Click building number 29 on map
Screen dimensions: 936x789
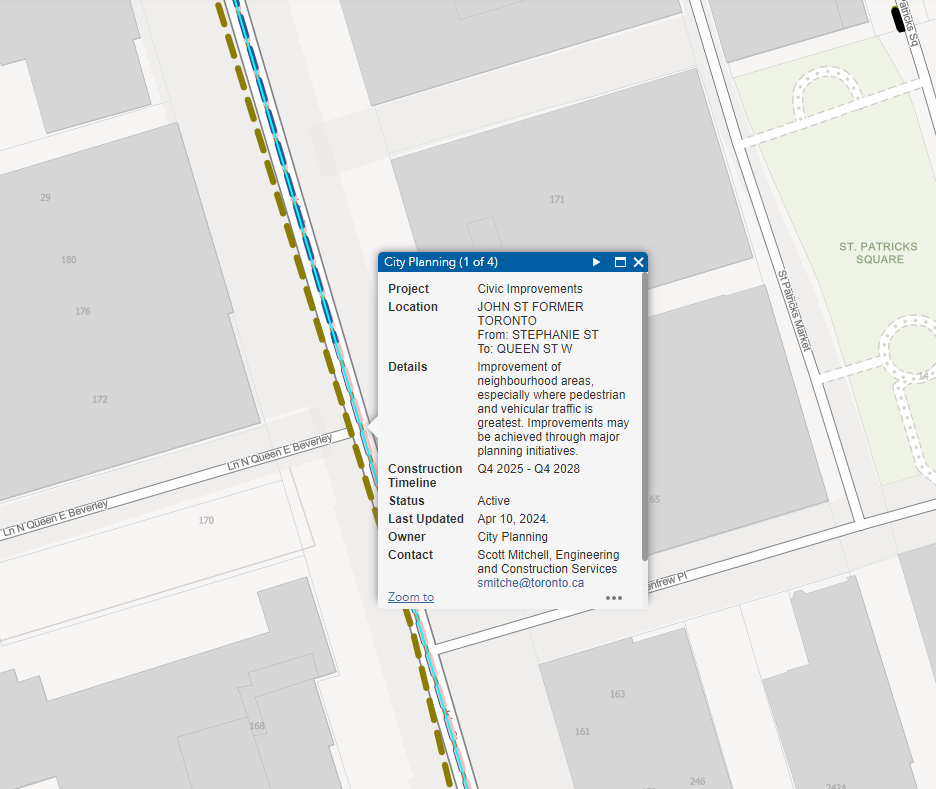click(x=45, y=197)
